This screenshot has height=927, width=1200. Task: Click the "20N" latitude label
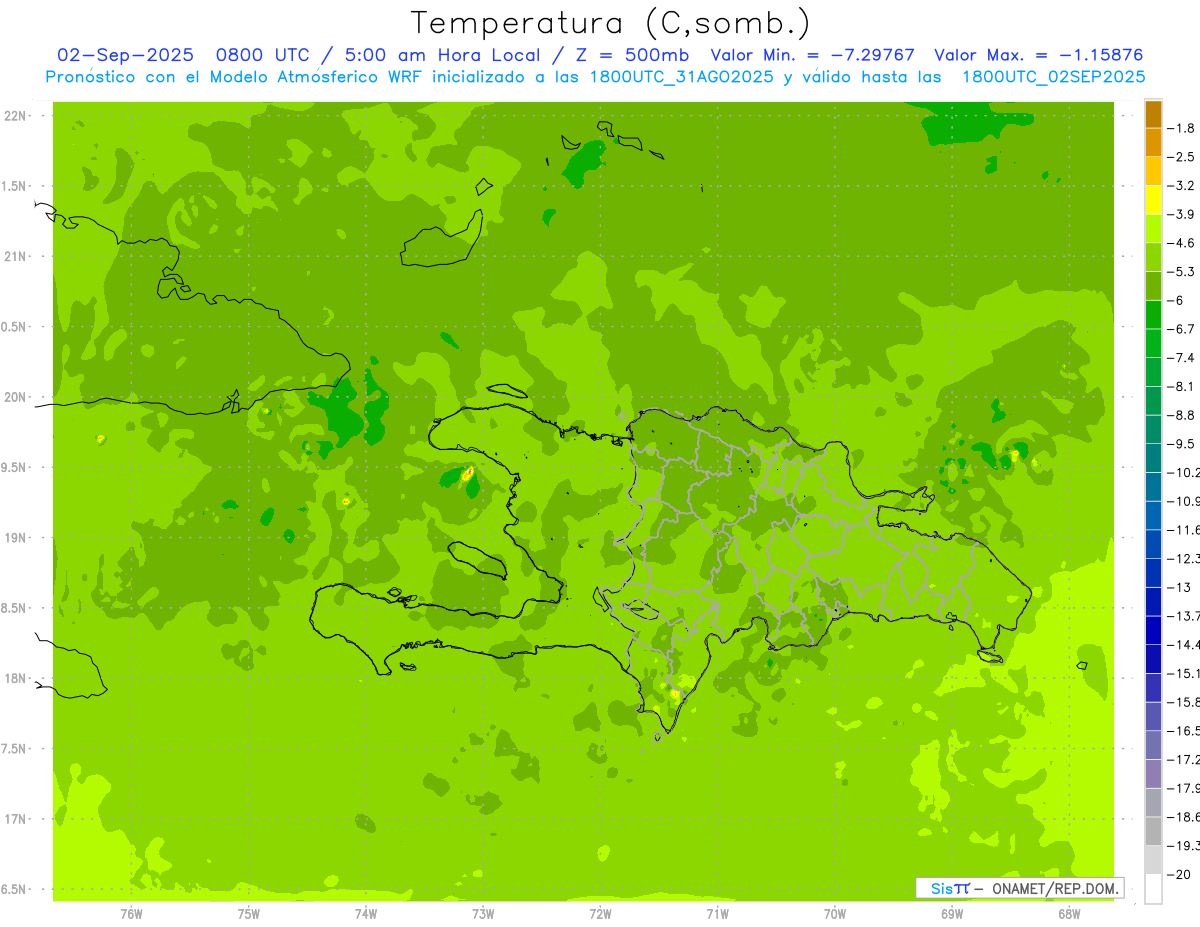pyautogui.click(x=15, y=397)
